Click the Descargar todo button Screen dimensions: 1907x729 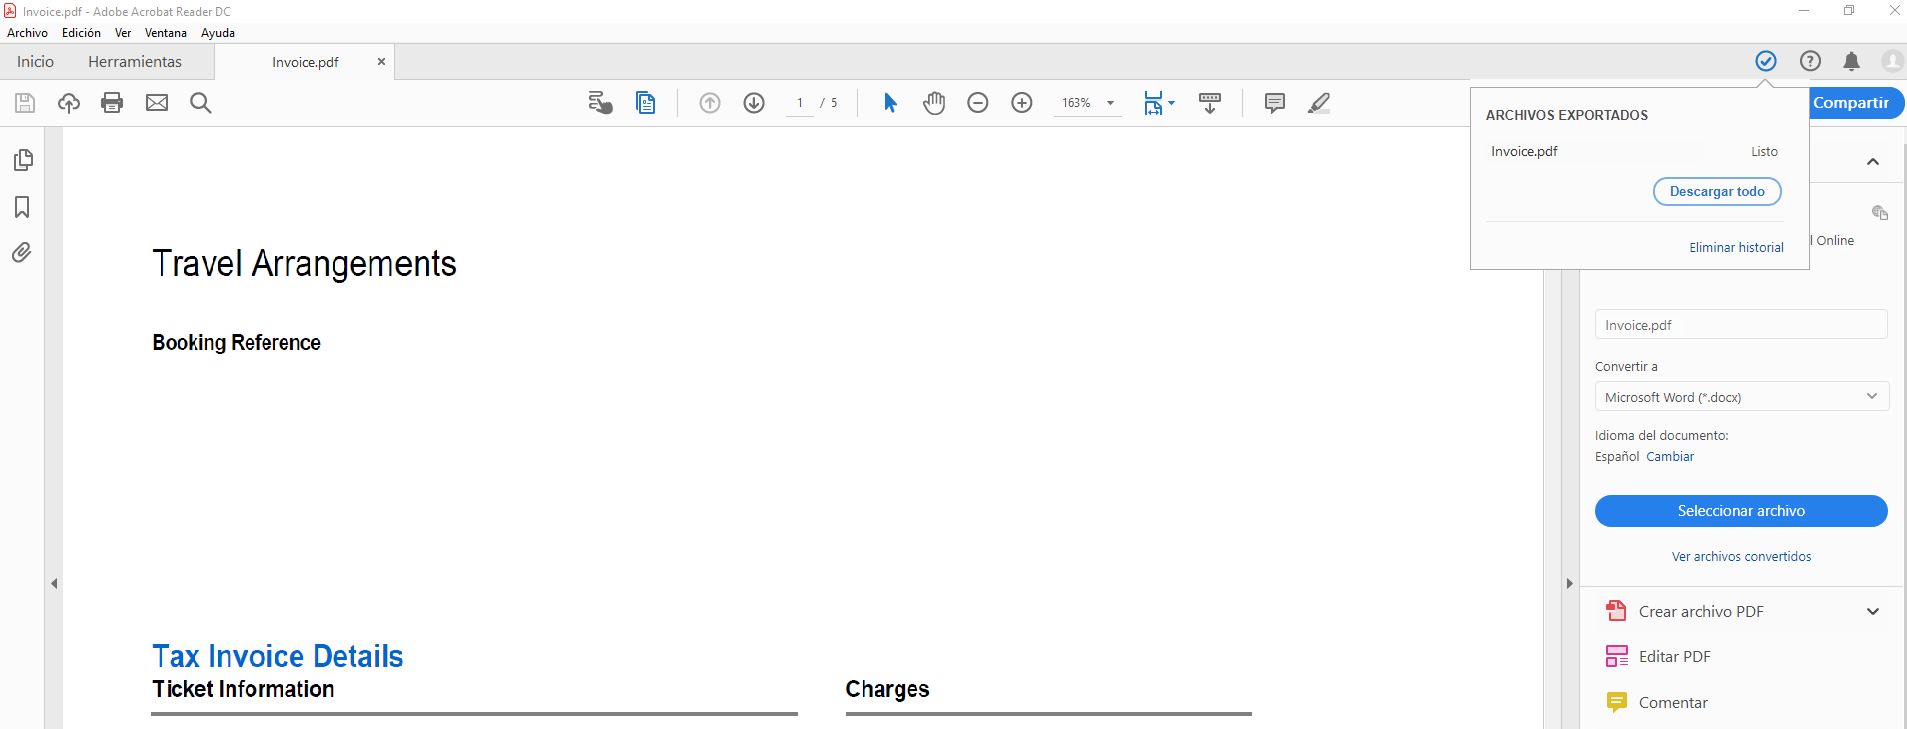(x=1717, y=191)
